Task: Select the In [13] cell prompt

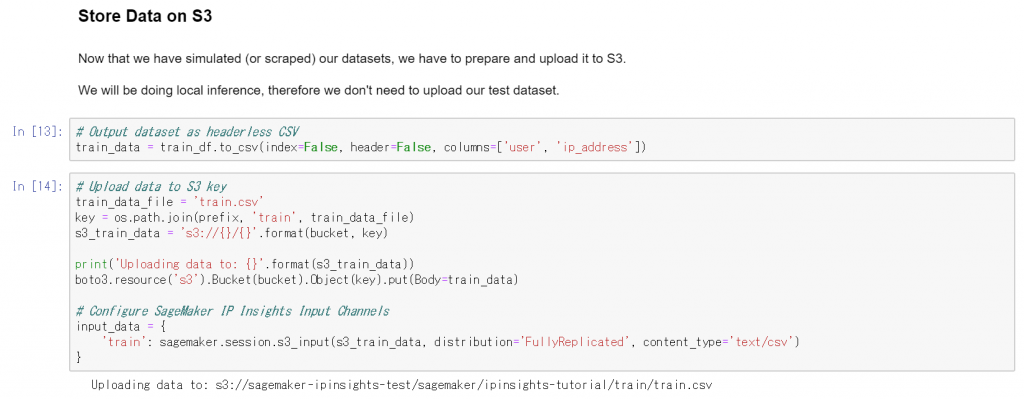Action: [38, 132]
